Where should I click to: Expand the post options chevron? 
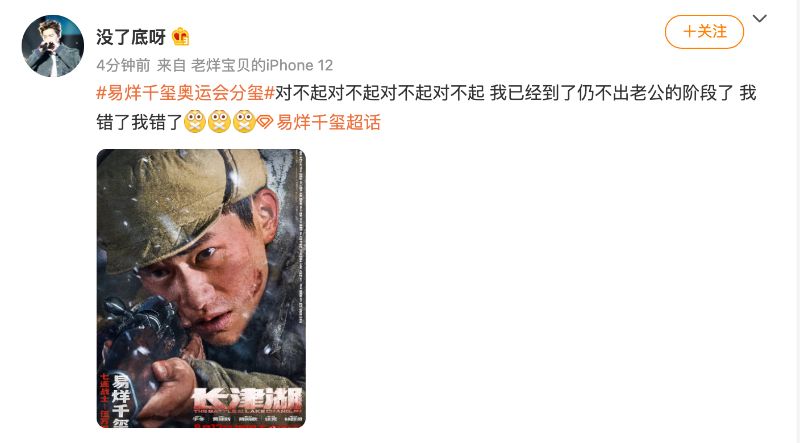point(760,19)
